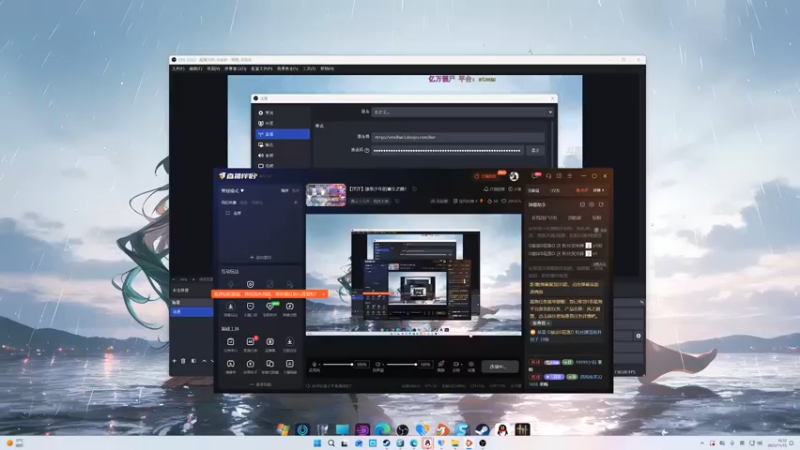Select the Output category in OBS settings
Viewport: 800px width, 450px height.
(282, 145)
